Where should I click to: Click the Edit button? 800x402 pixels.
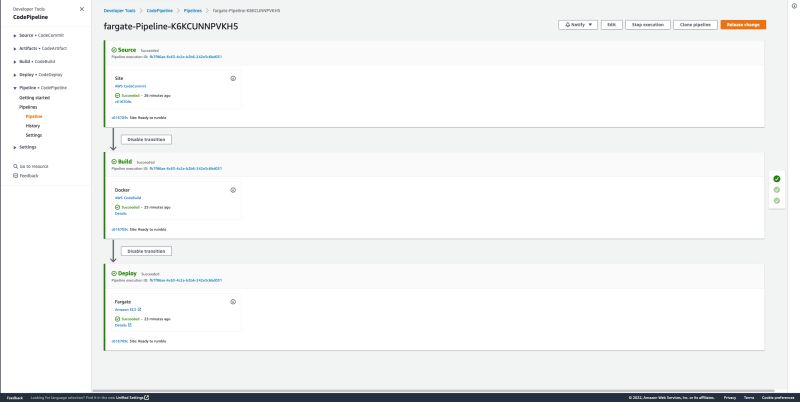point(612,24)
